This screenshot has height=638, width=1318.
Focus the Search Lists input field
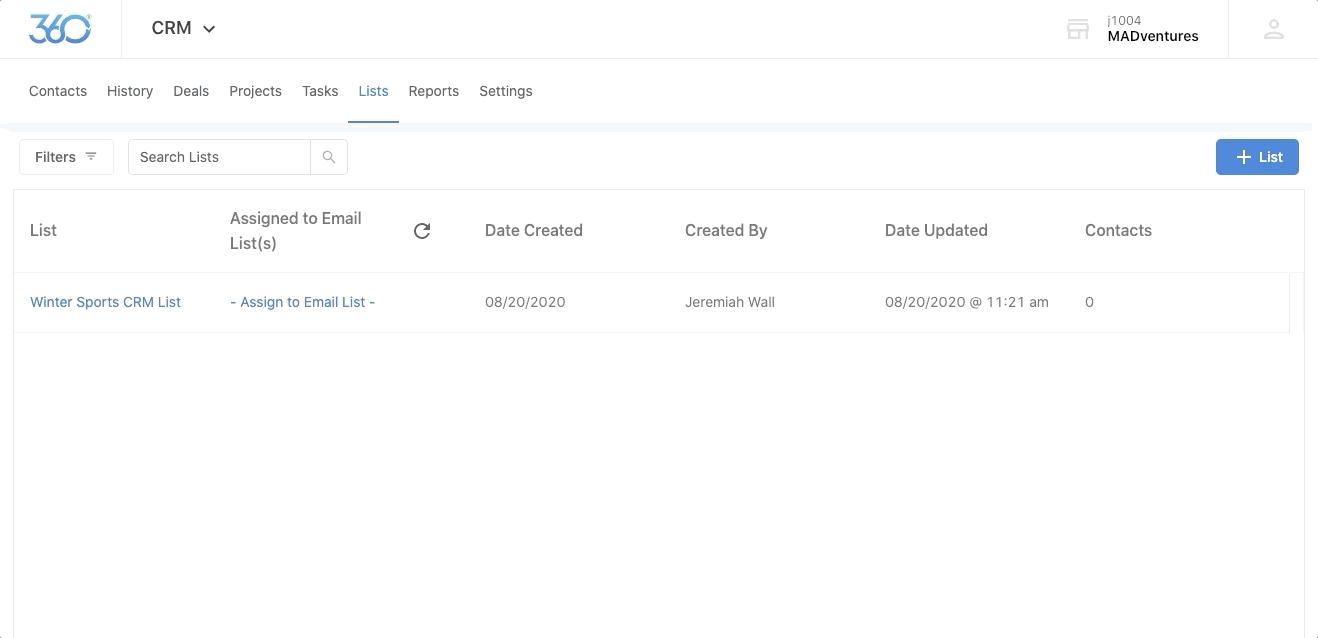(219, 157)
